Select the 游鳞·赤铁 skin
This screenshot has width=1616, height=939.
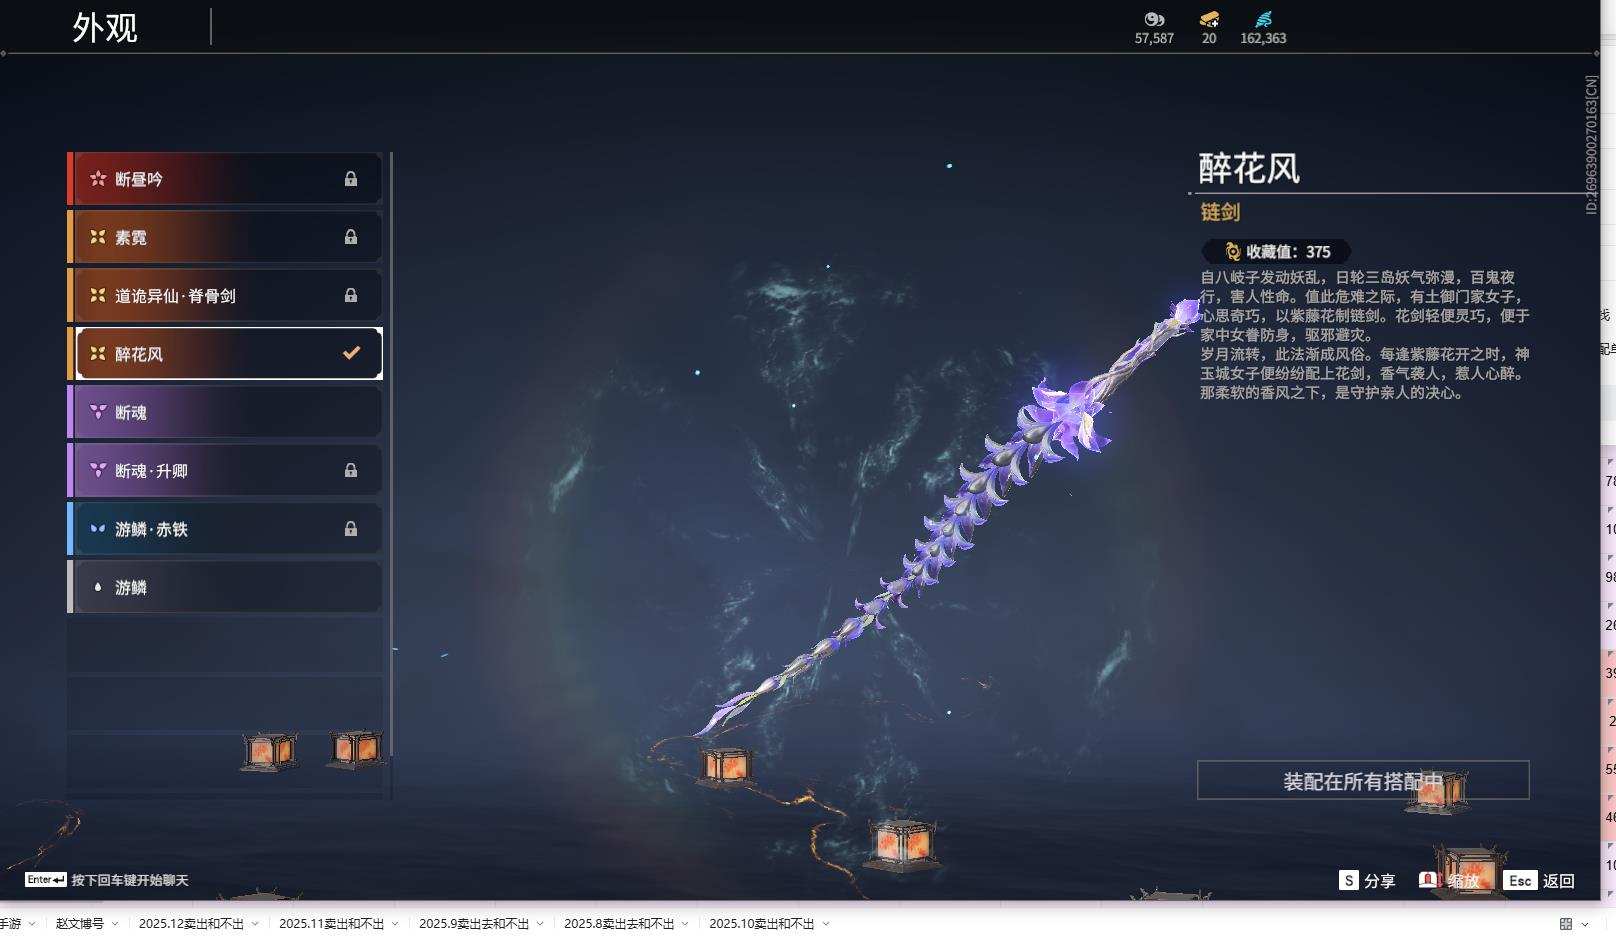coord(225,528)
